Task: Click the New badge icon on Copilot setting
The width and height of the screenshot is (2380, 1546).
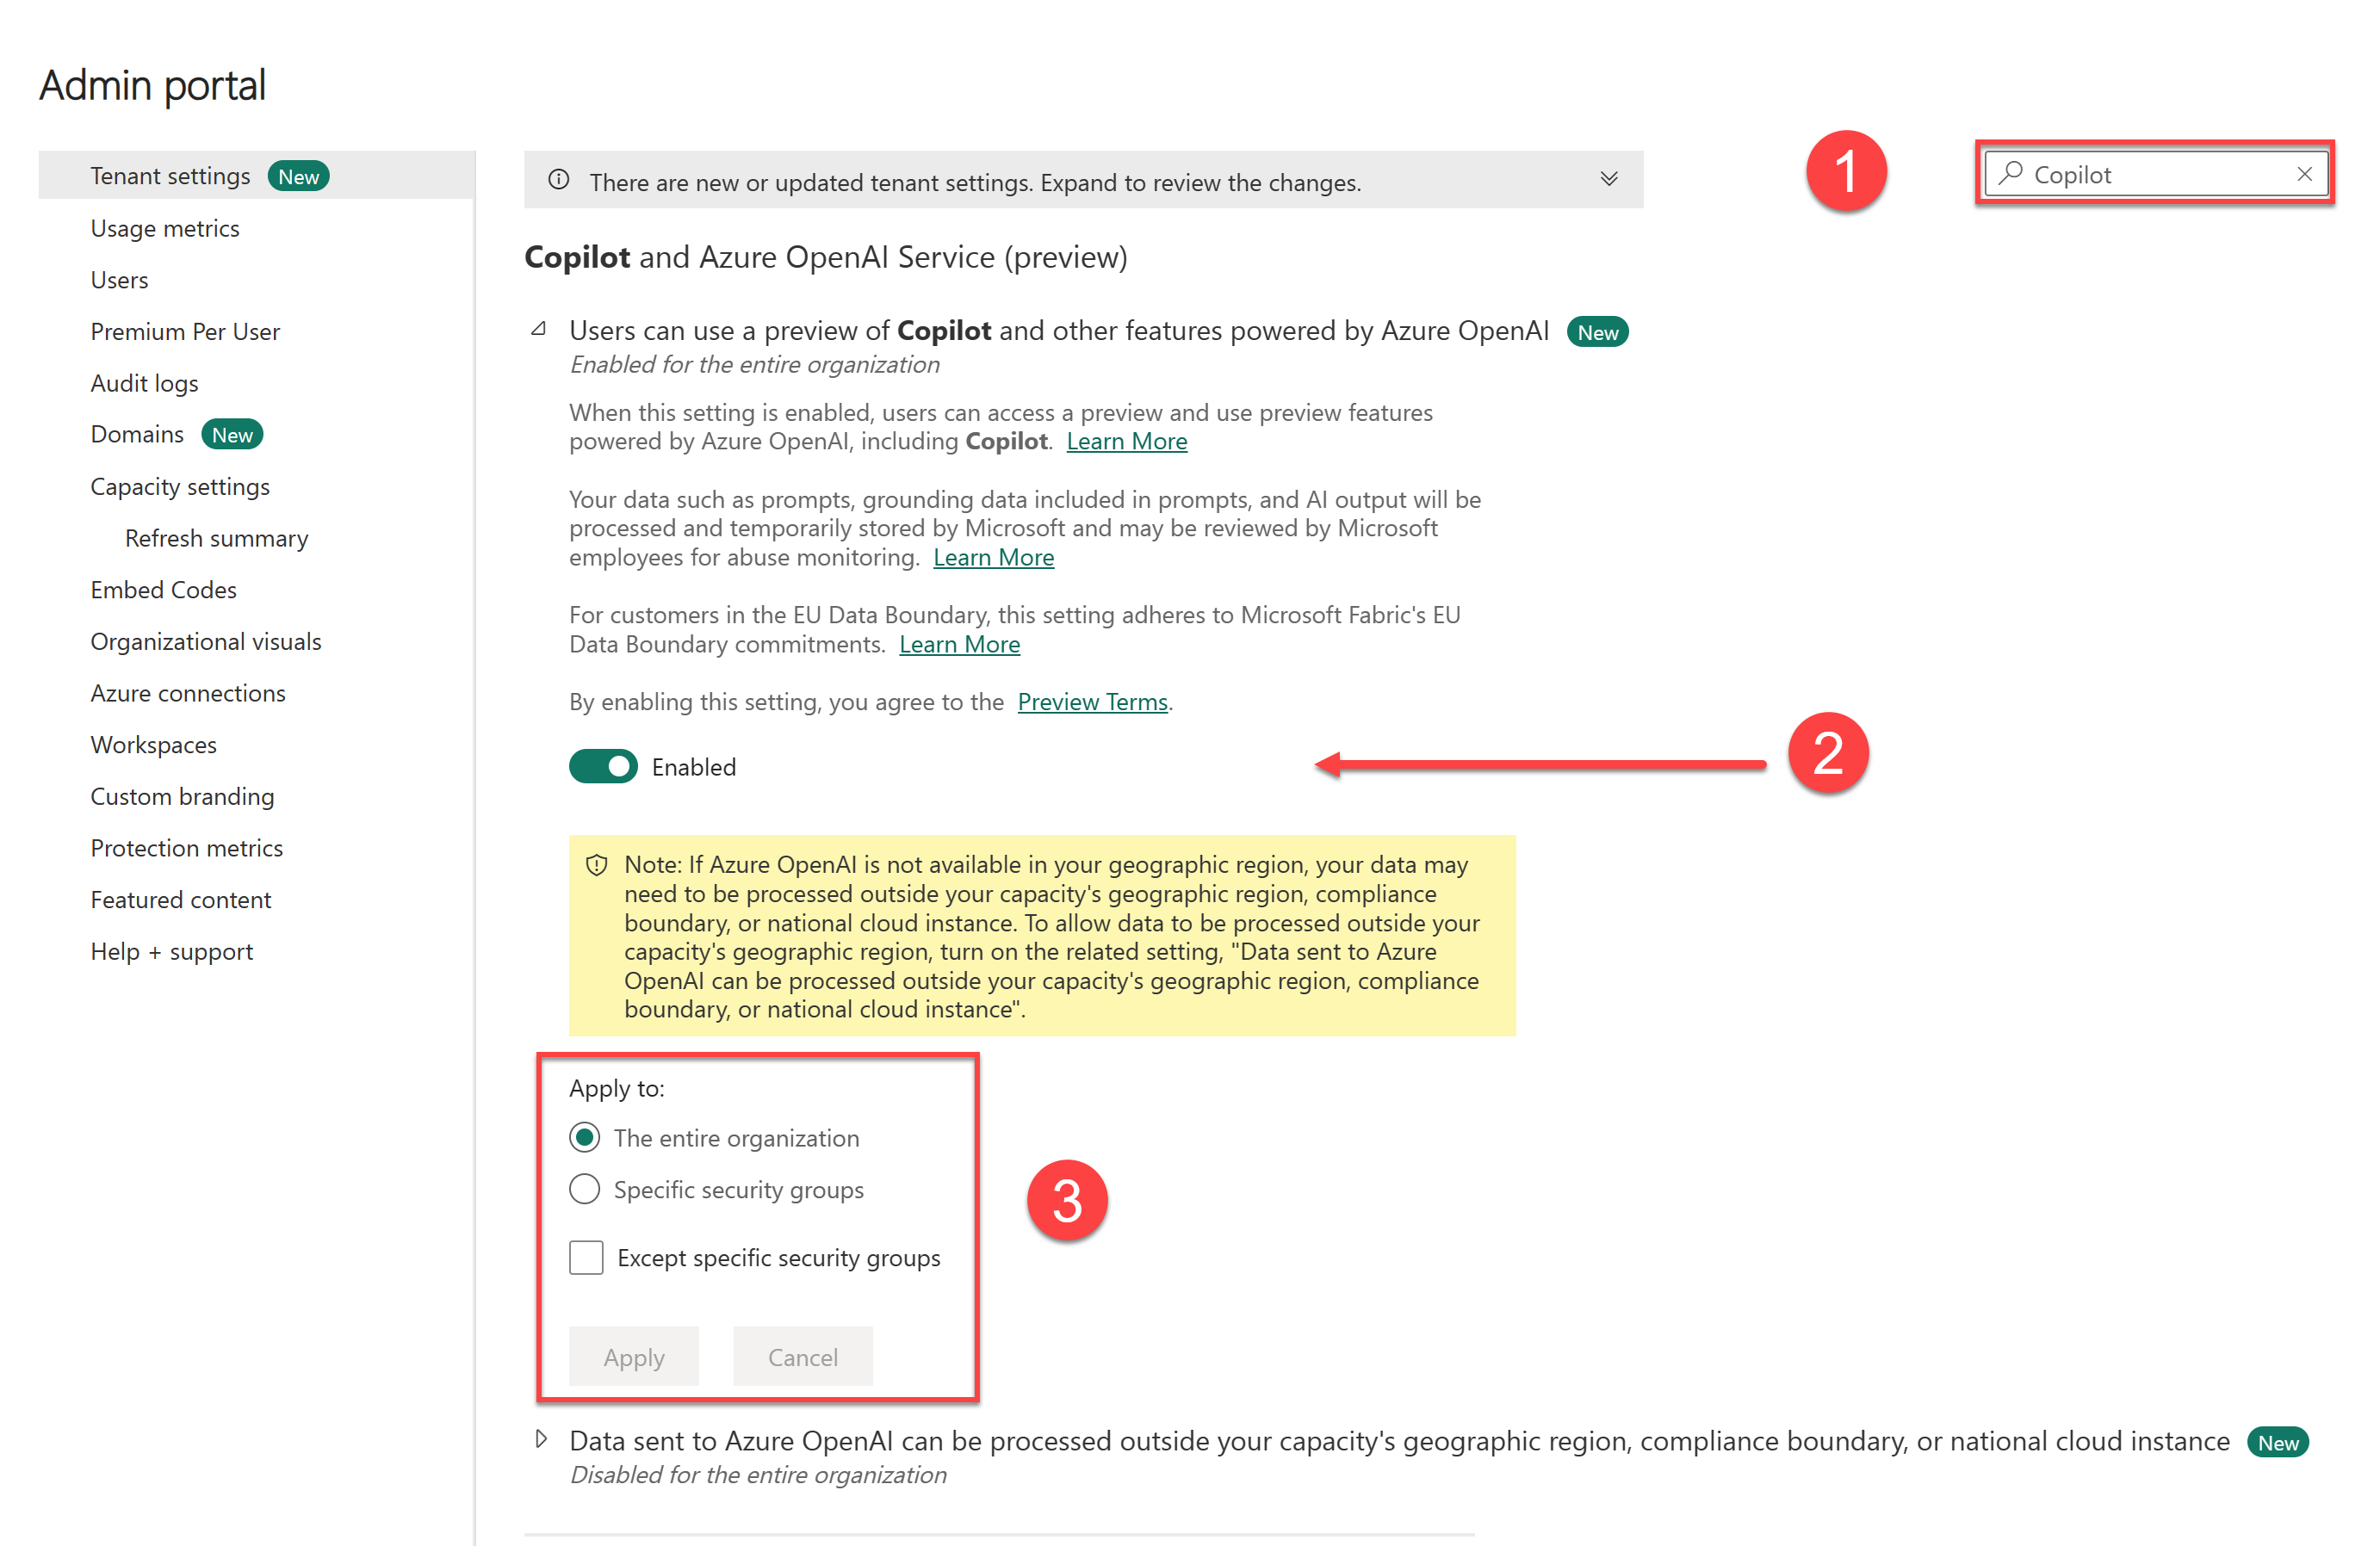Action: 1597,333
